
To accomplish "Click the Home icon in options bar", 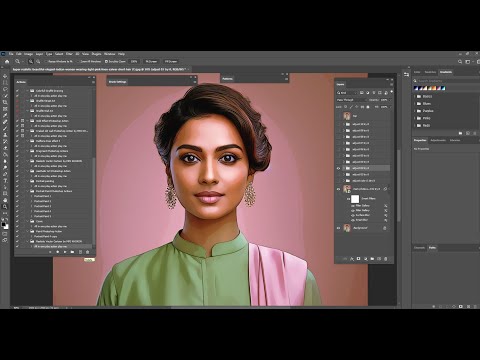I will click(x=7, y=61).
